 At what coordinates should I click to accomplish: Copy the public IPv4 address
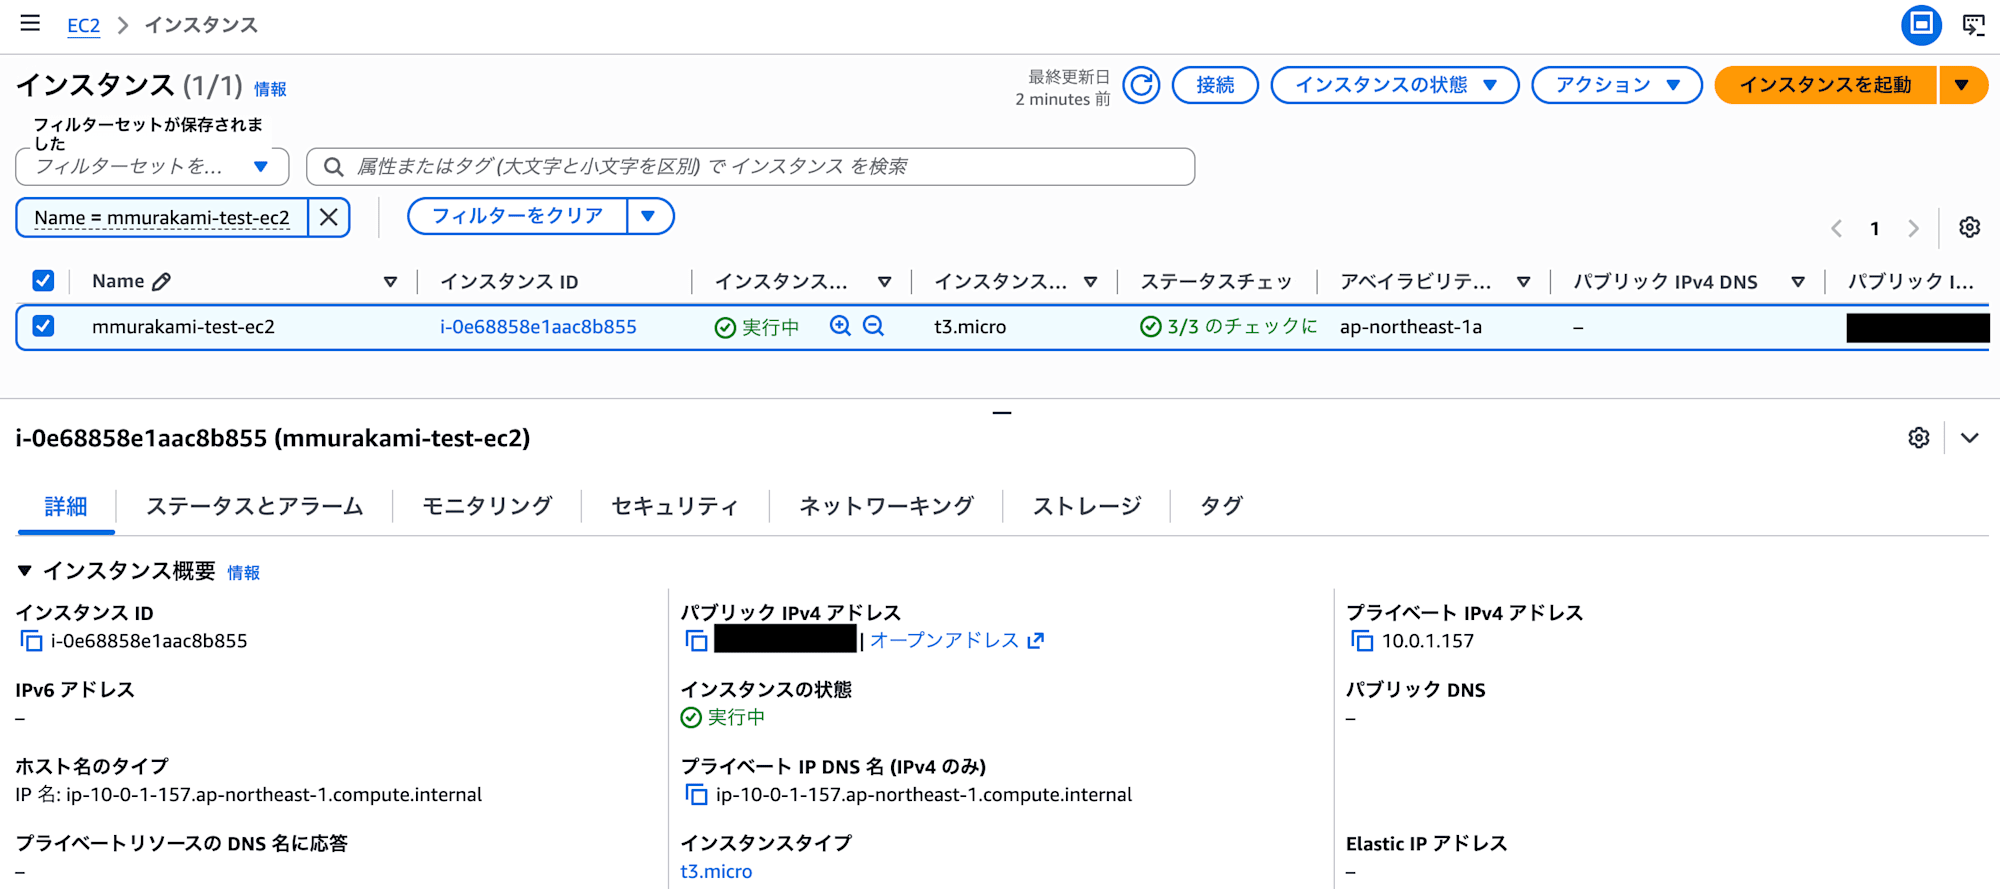697,641
